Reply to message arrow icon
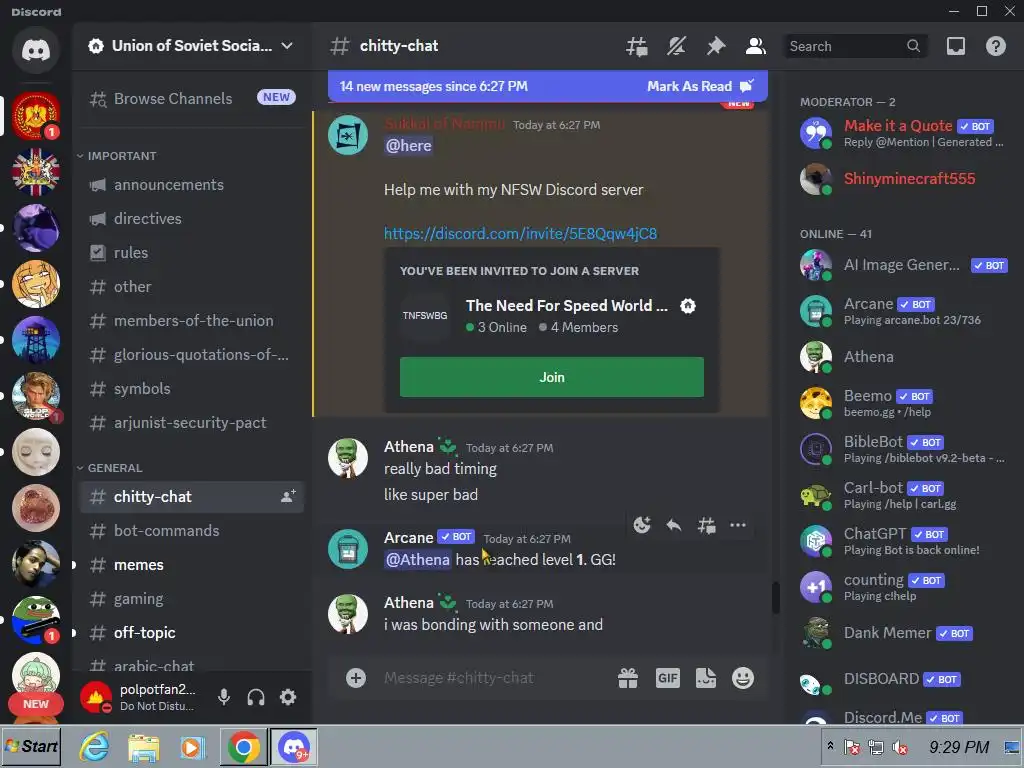Image resolution: width=1024 pixels, height=768 pixels. tap(674, 525)
